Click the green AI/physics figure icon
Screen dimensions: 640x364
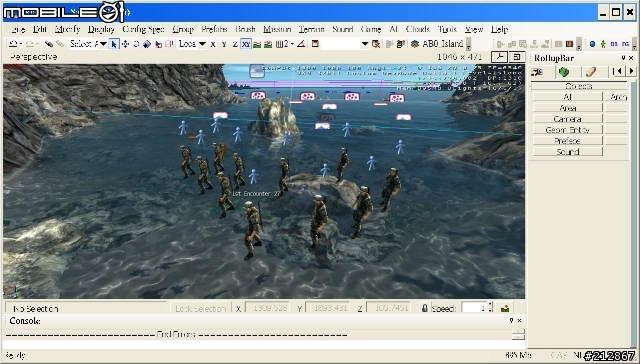[603, 44]
